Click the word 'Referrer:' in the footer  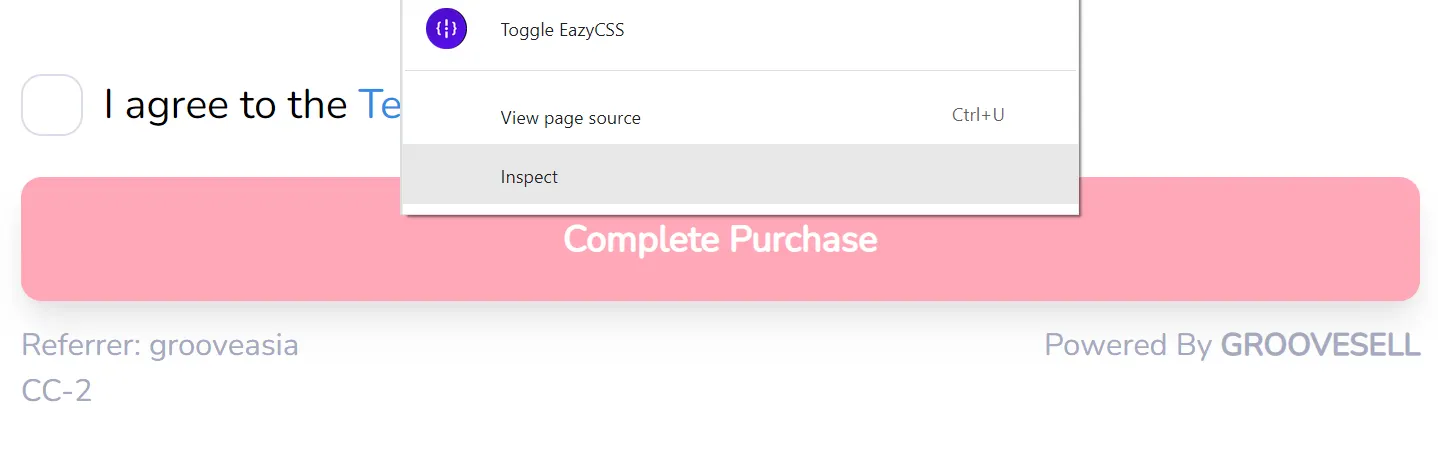(81, 345)
